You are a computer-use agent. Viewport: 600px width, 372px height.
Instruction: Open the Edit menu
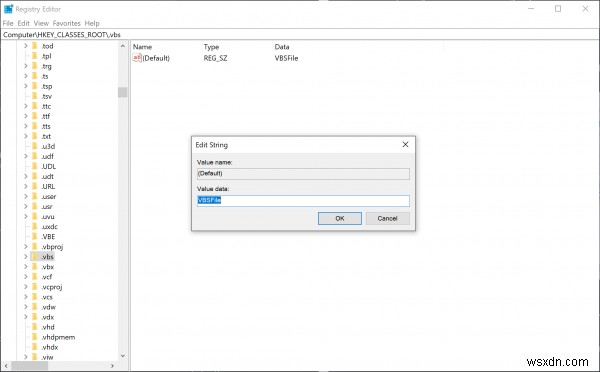[23, 23]
